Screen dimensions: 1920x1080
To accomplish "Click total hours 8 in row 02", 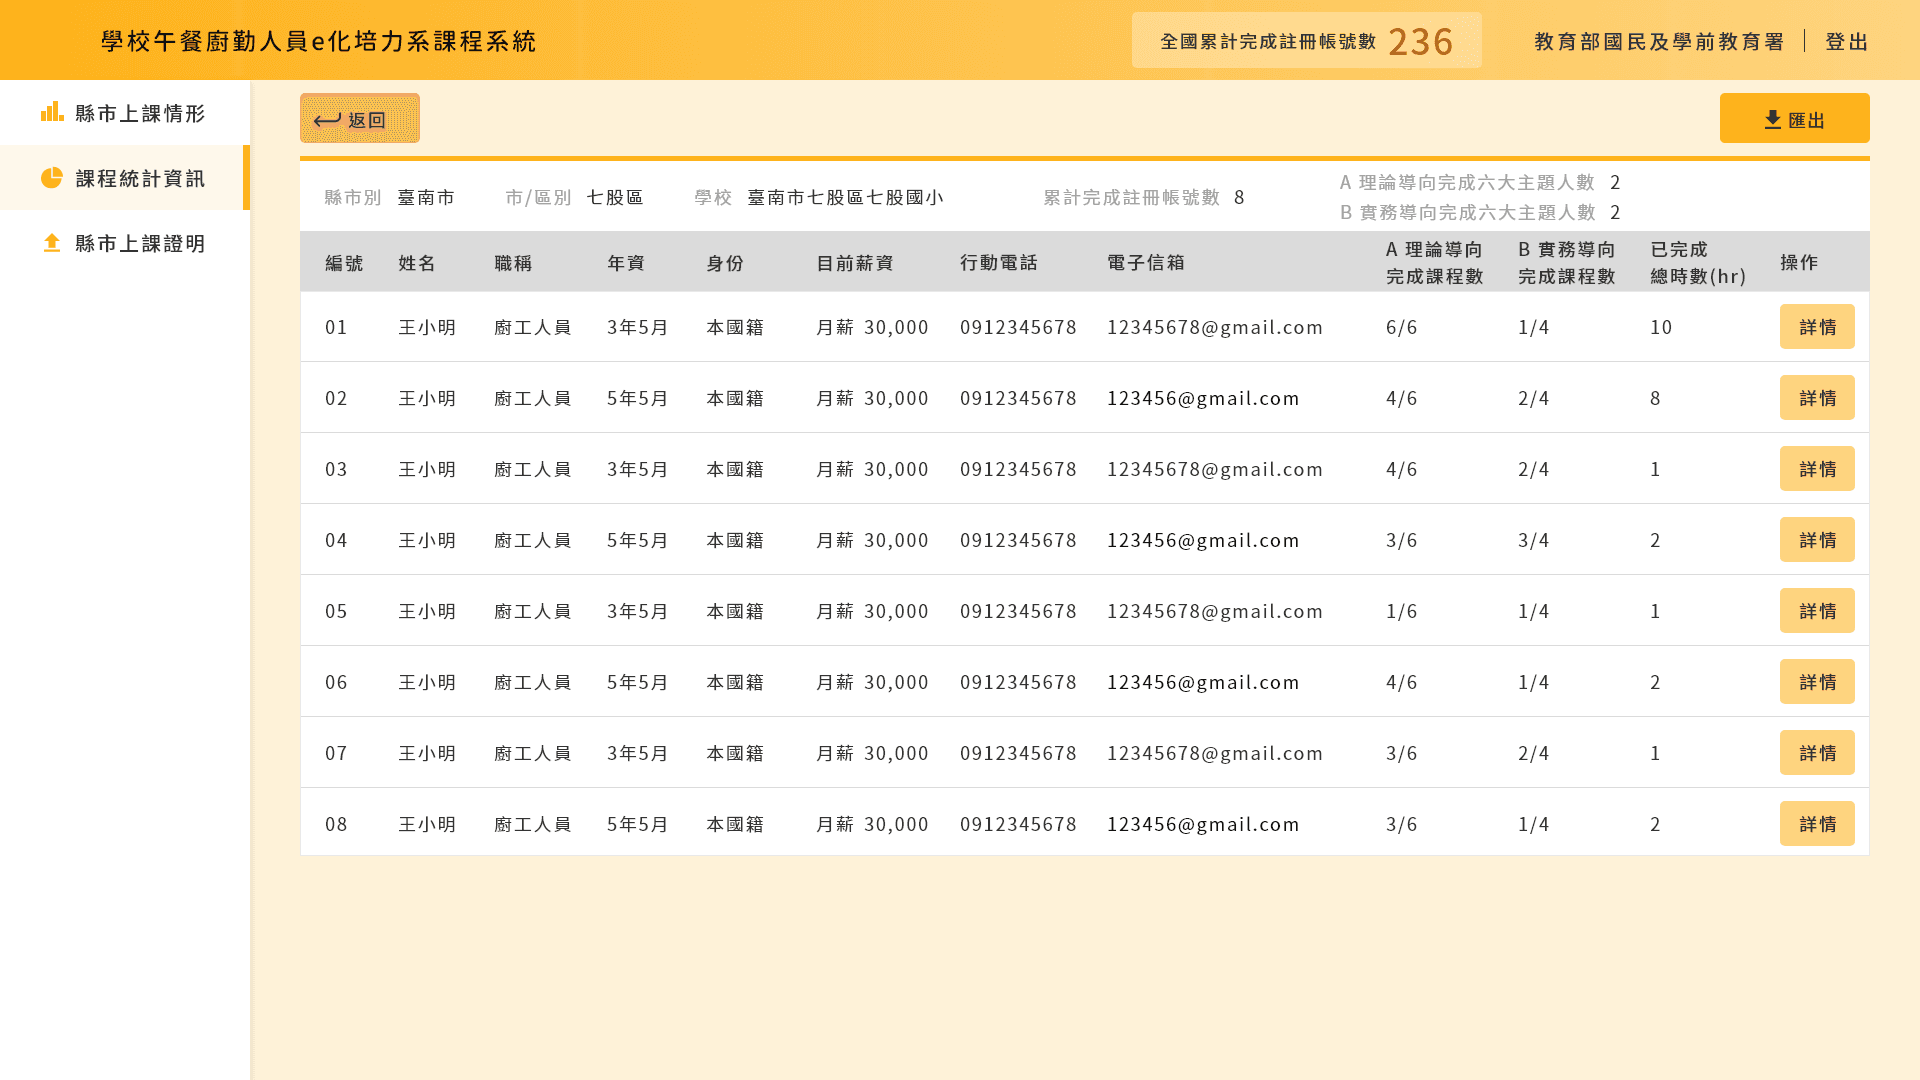I will [1655, 398].
